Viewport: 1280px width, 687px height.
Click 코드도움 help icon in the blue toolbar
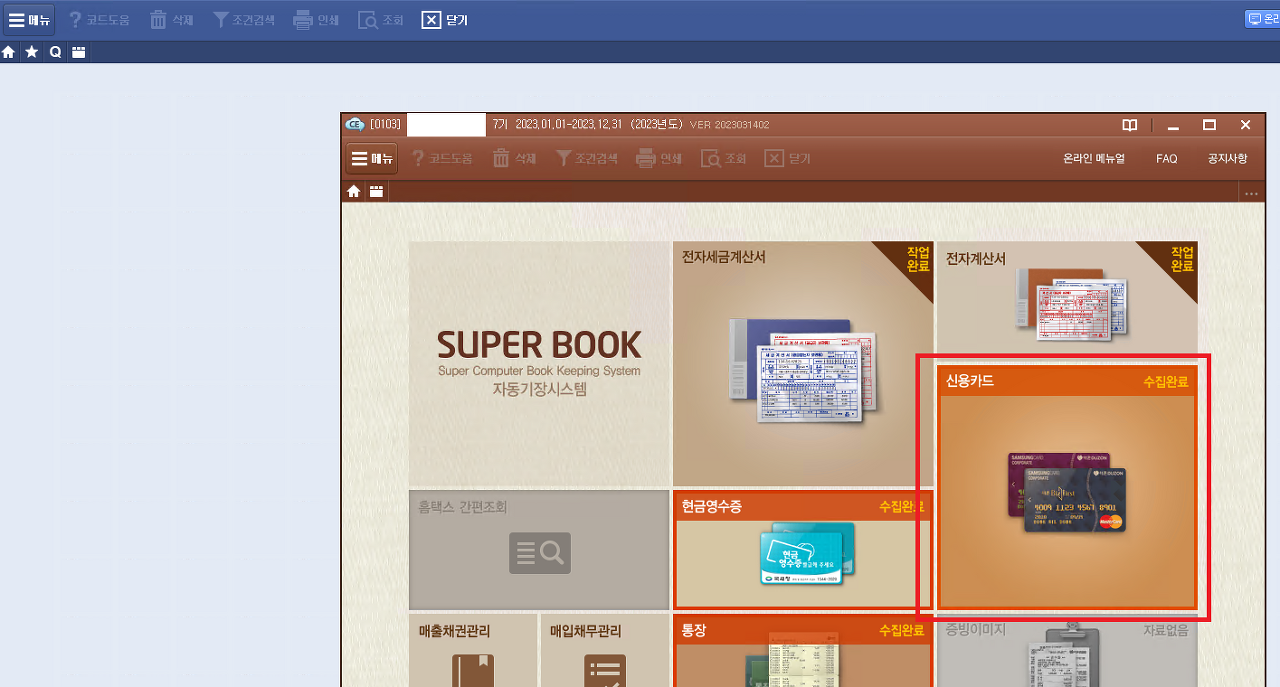pyautogui.click(x=98, y=20)
